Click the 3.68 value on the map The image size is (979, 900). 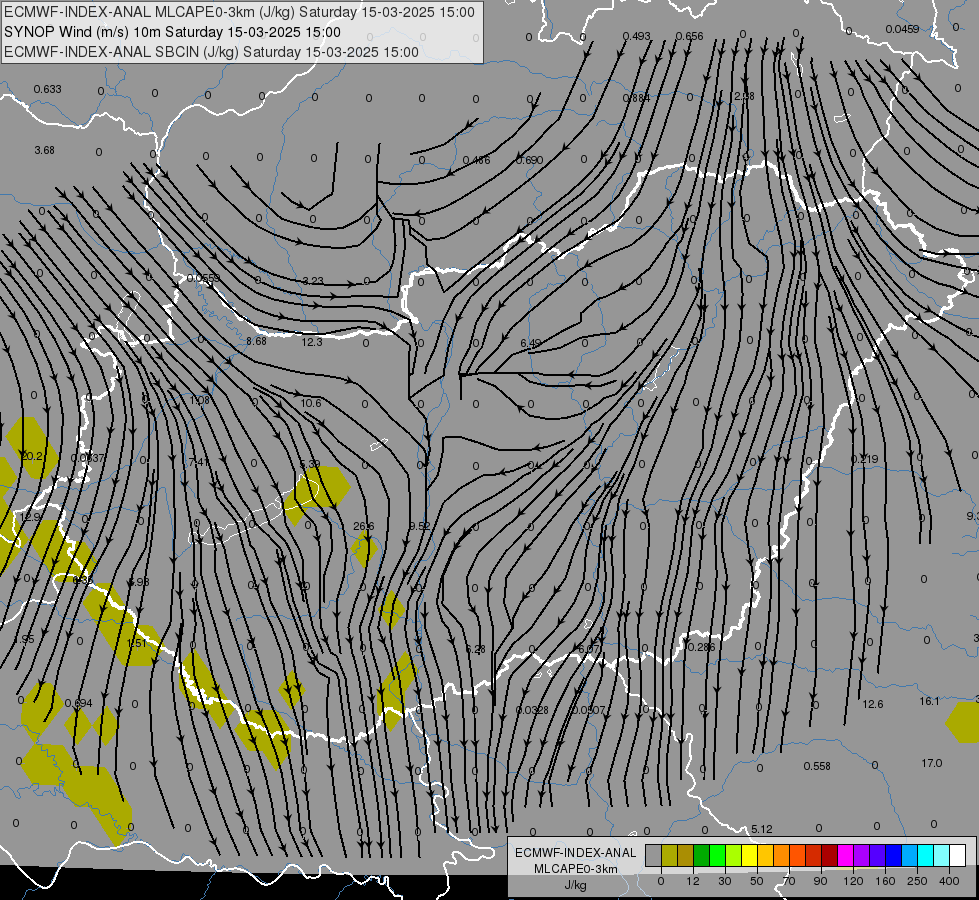44,151
